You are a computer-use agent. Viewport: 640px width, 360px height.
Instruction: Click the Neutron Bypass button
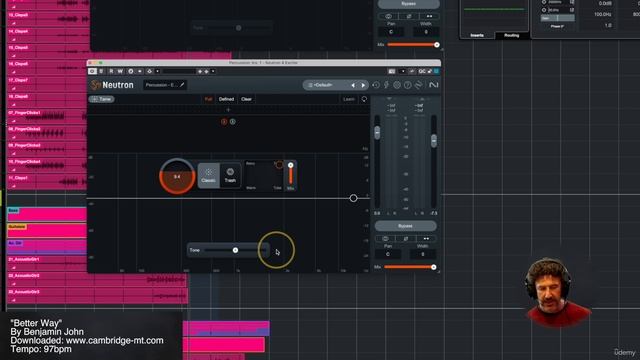405,226
